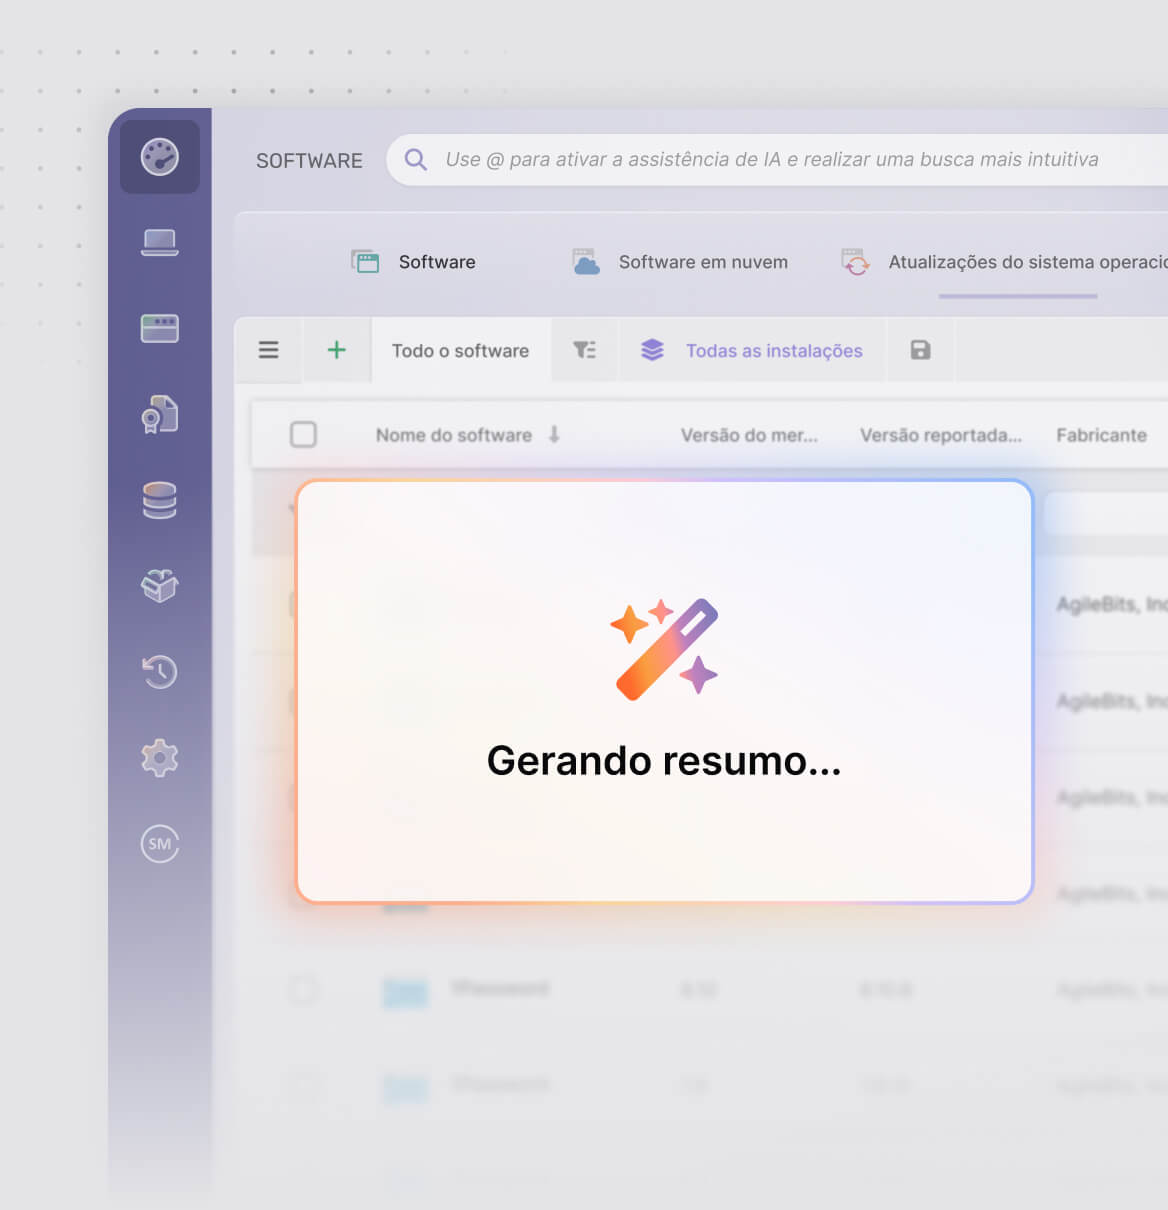Open the software inventory icon in sidebar
Image resolution: width=1168 pixels, height=1210 pixels.
pos(159,327)
